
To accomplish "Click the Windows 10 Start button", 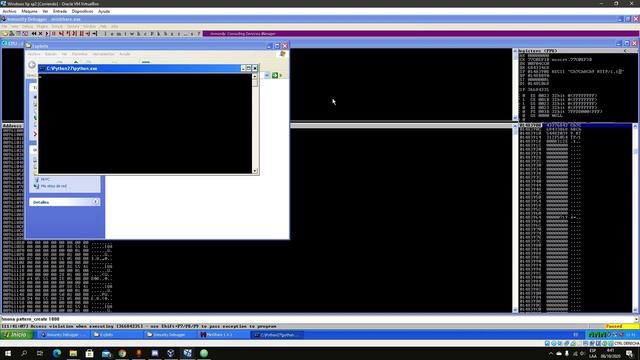I will [8, 353].
